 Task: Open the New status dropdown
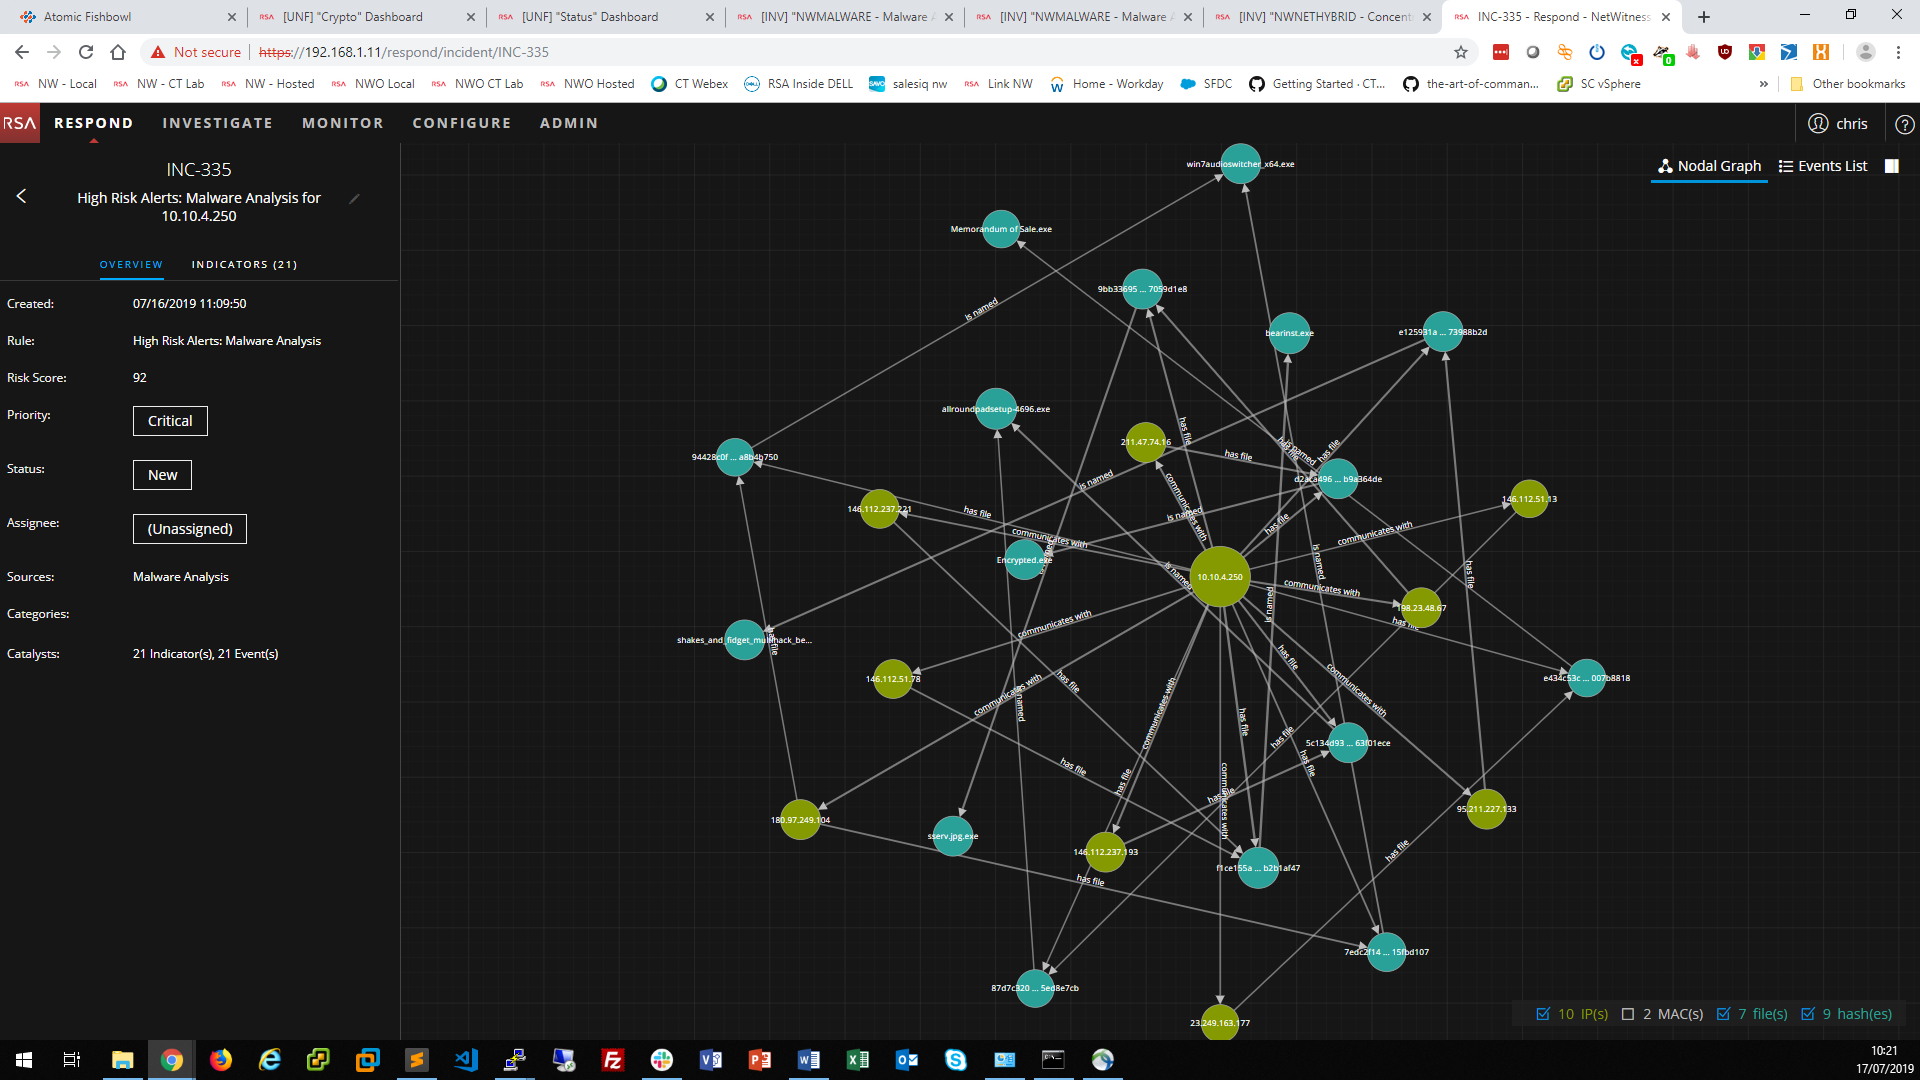[162, 475]
